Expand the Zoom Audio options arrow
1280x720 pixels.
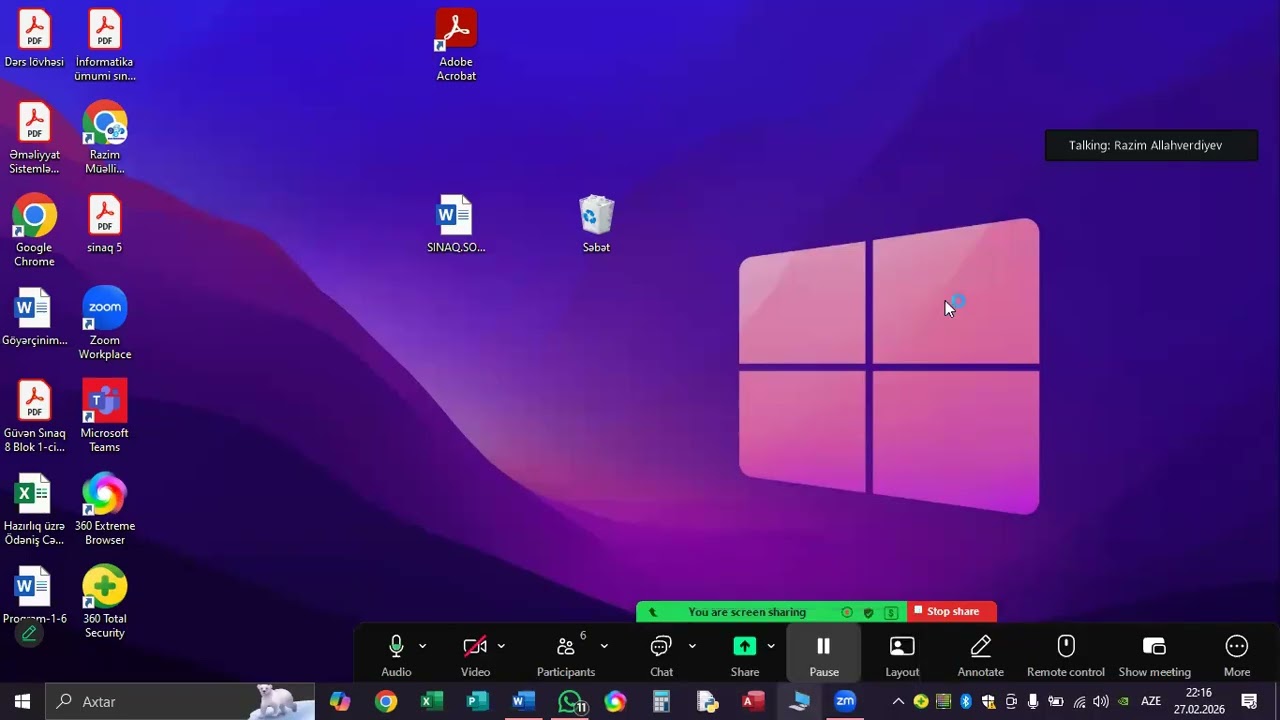tap(422, 646)
